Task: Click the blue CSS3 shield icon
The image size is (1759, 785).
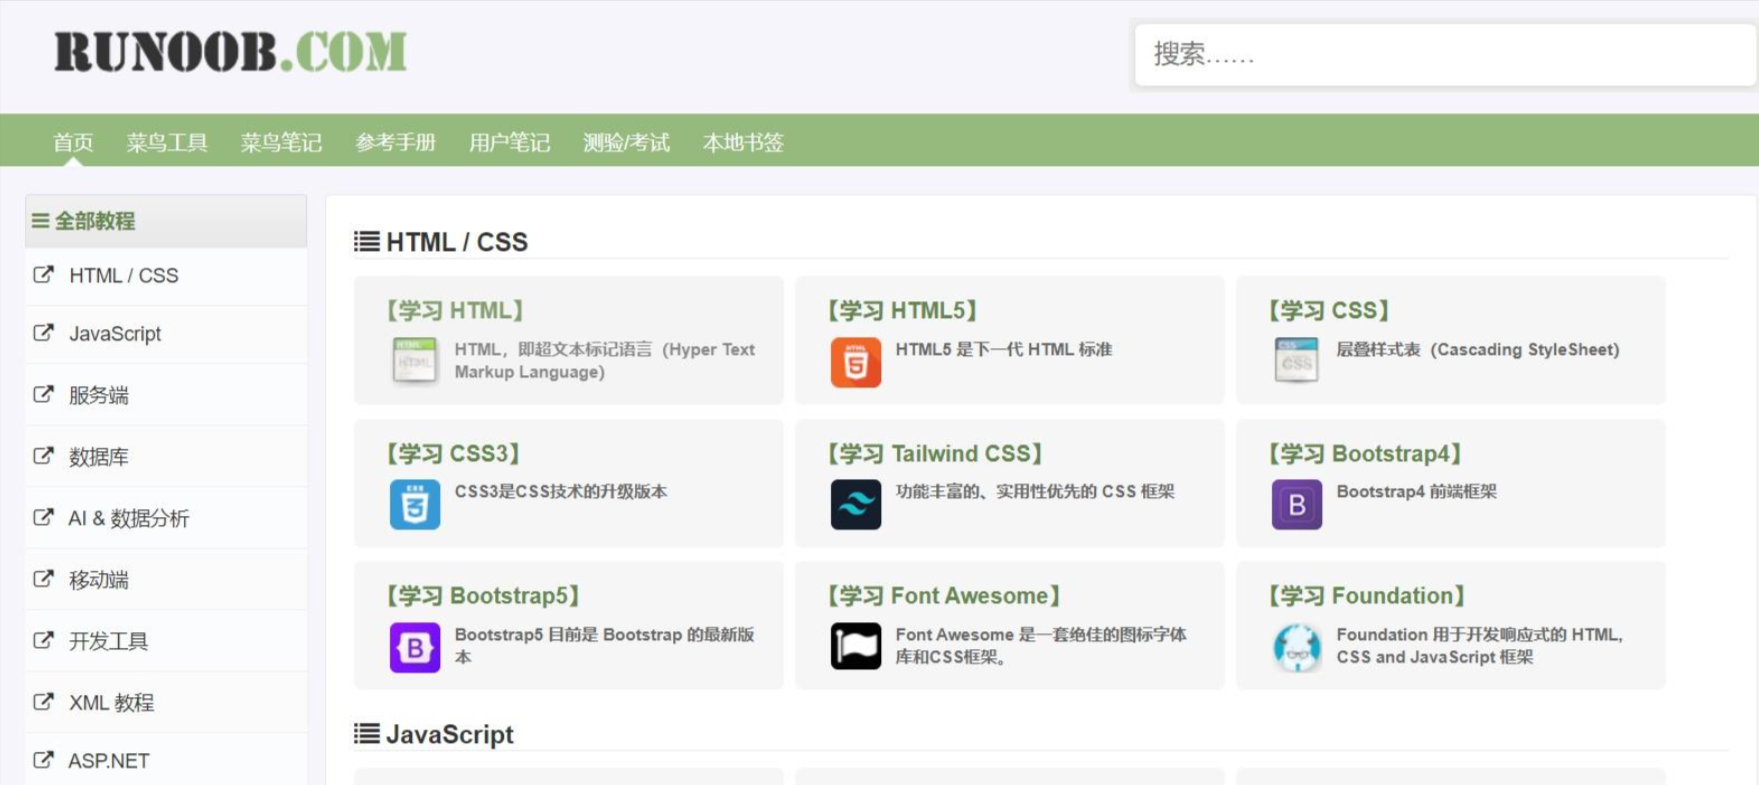Action: 415,504
